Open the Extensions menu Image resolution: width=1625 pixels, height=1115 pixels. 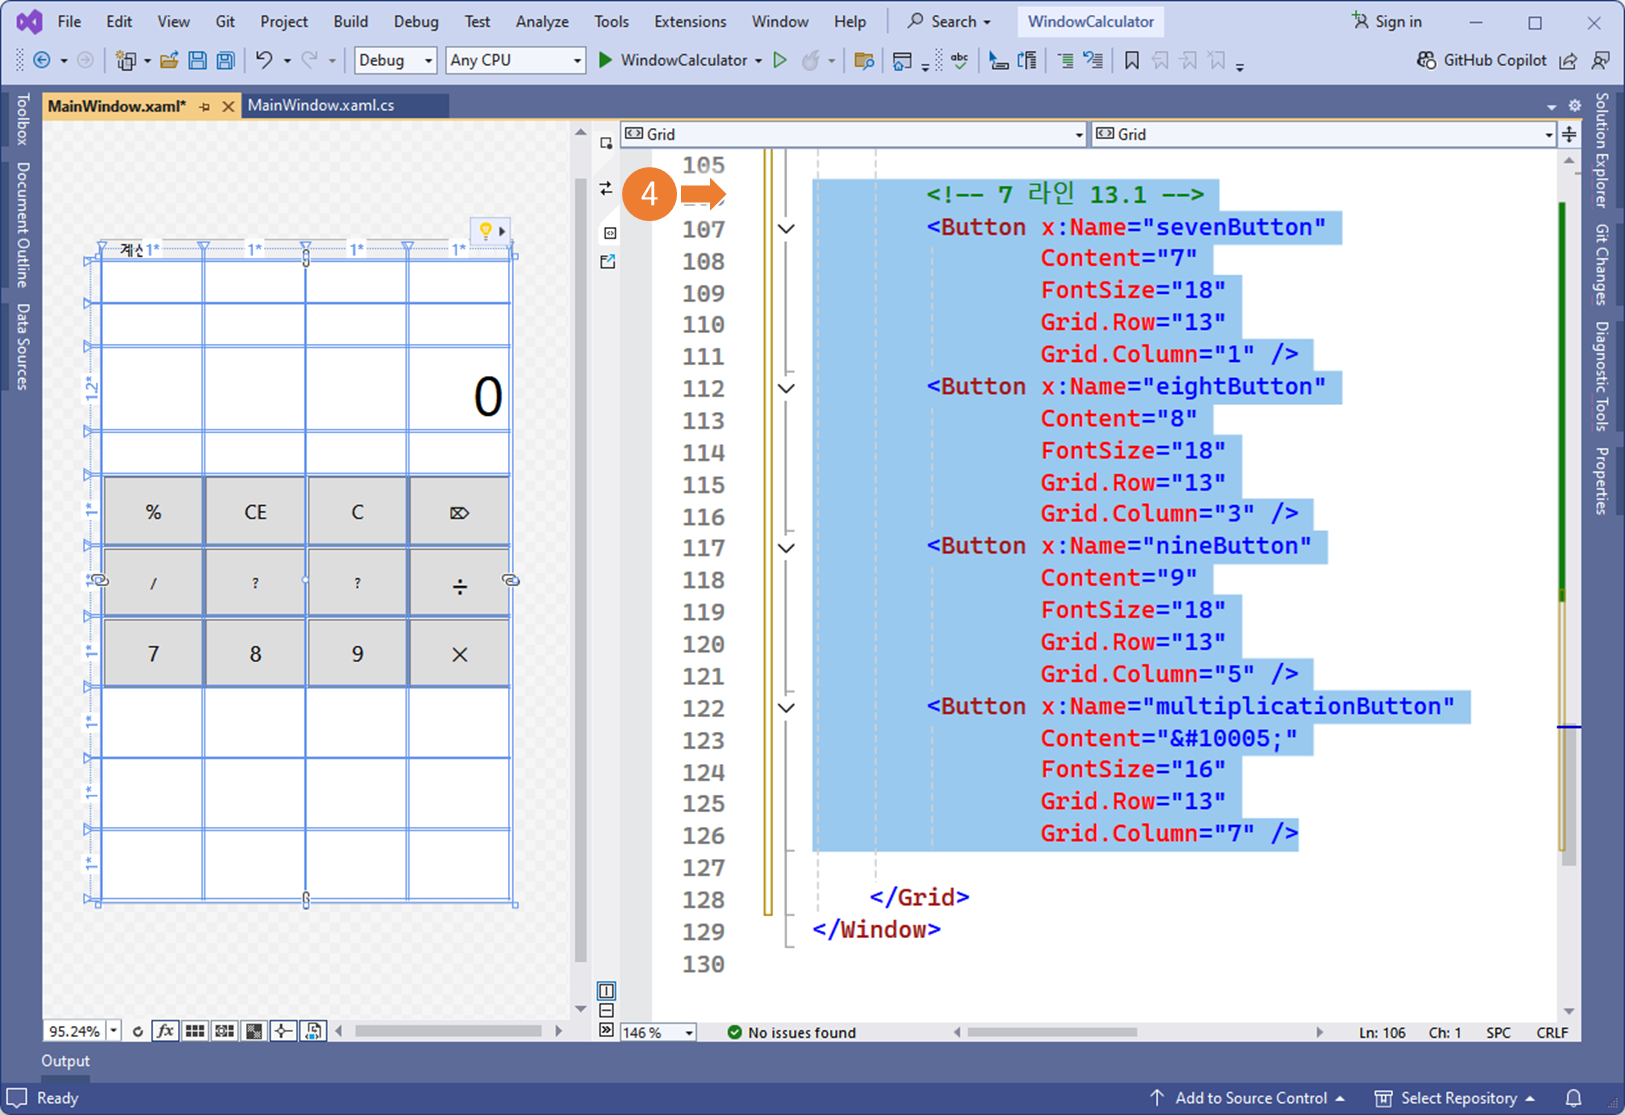pos(690,21)
